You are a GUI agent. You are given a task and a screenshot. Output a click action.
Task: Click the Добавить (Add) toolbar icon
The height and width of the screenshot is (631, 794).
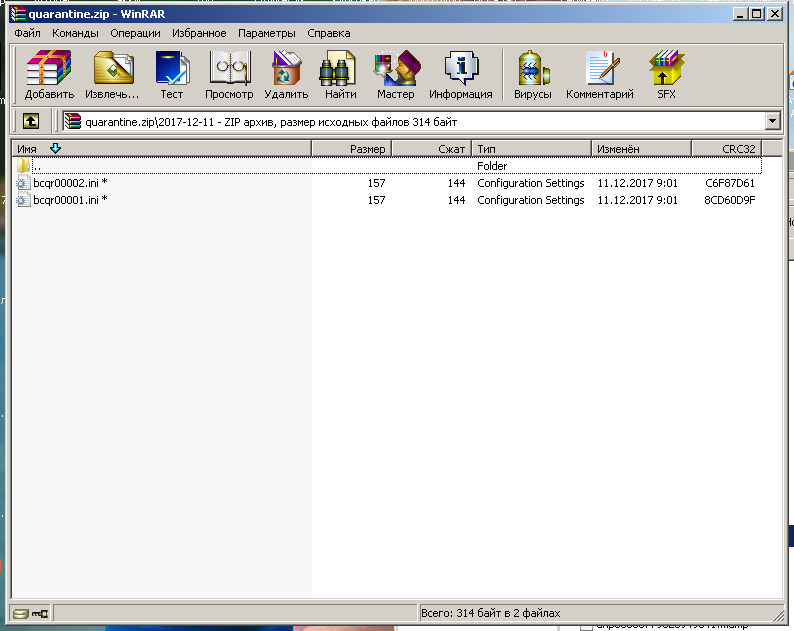(x=49, y=75)
